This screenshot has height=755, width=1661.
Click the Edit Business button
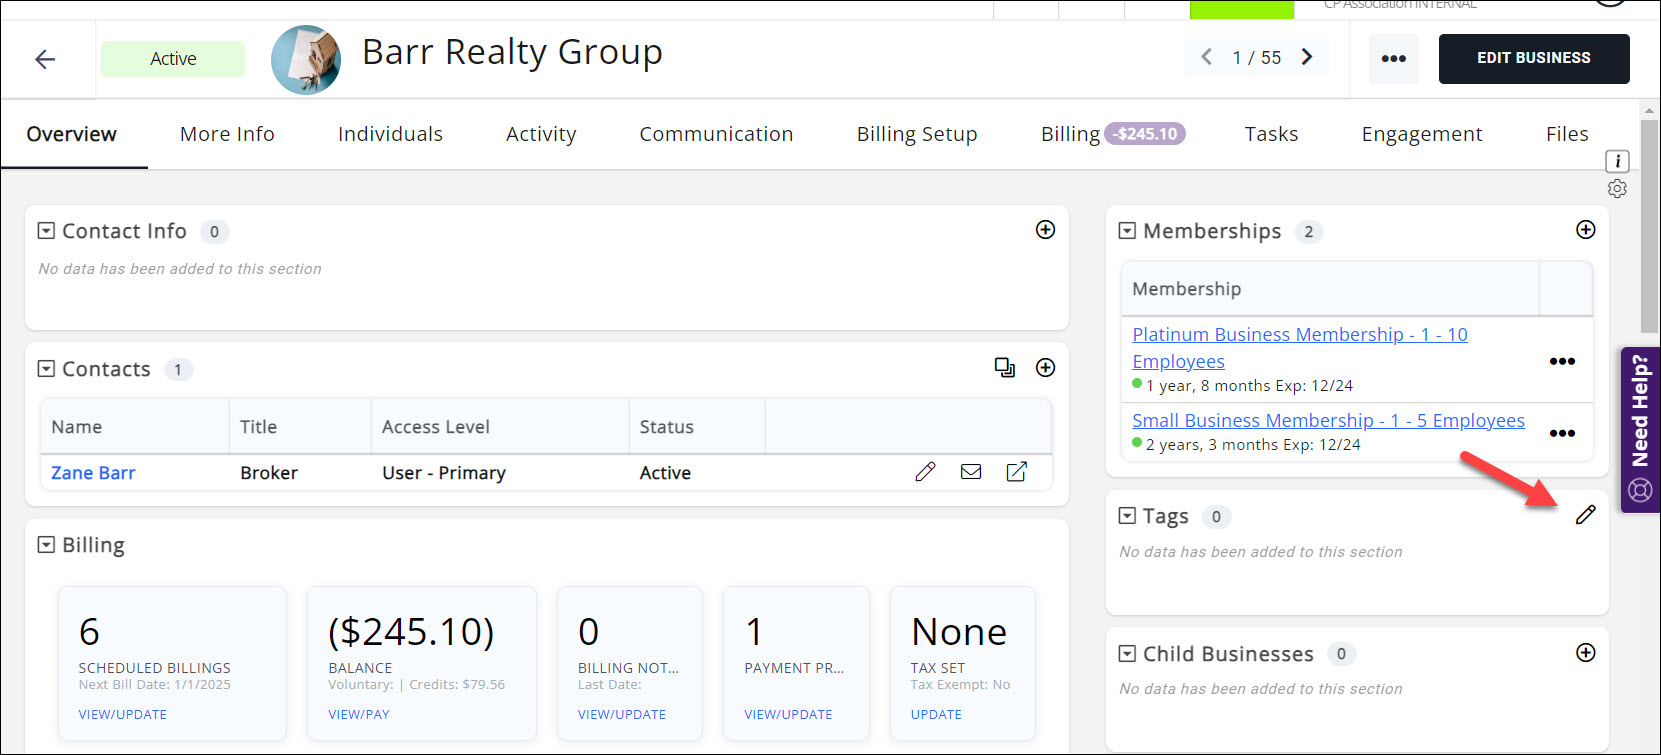[1533, 58]
